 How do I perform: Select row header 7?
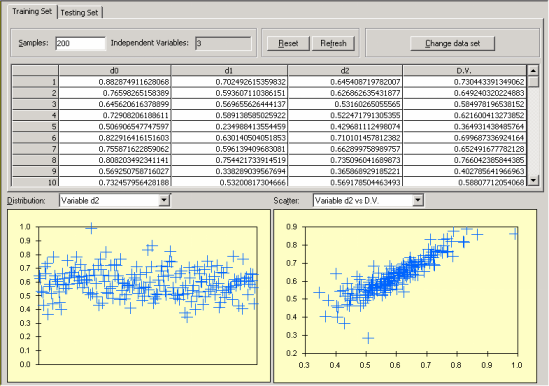(x=35, y=149)
